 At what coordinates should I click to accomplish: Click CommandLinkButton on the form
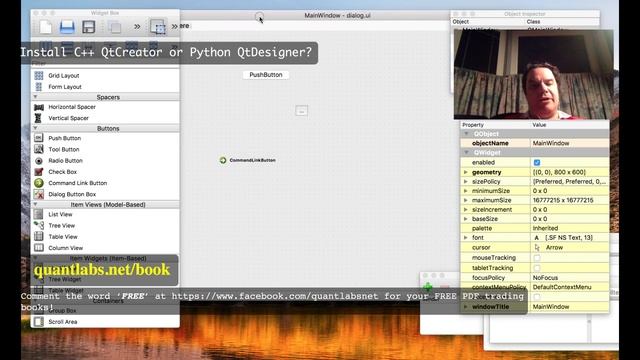point(248,160)
